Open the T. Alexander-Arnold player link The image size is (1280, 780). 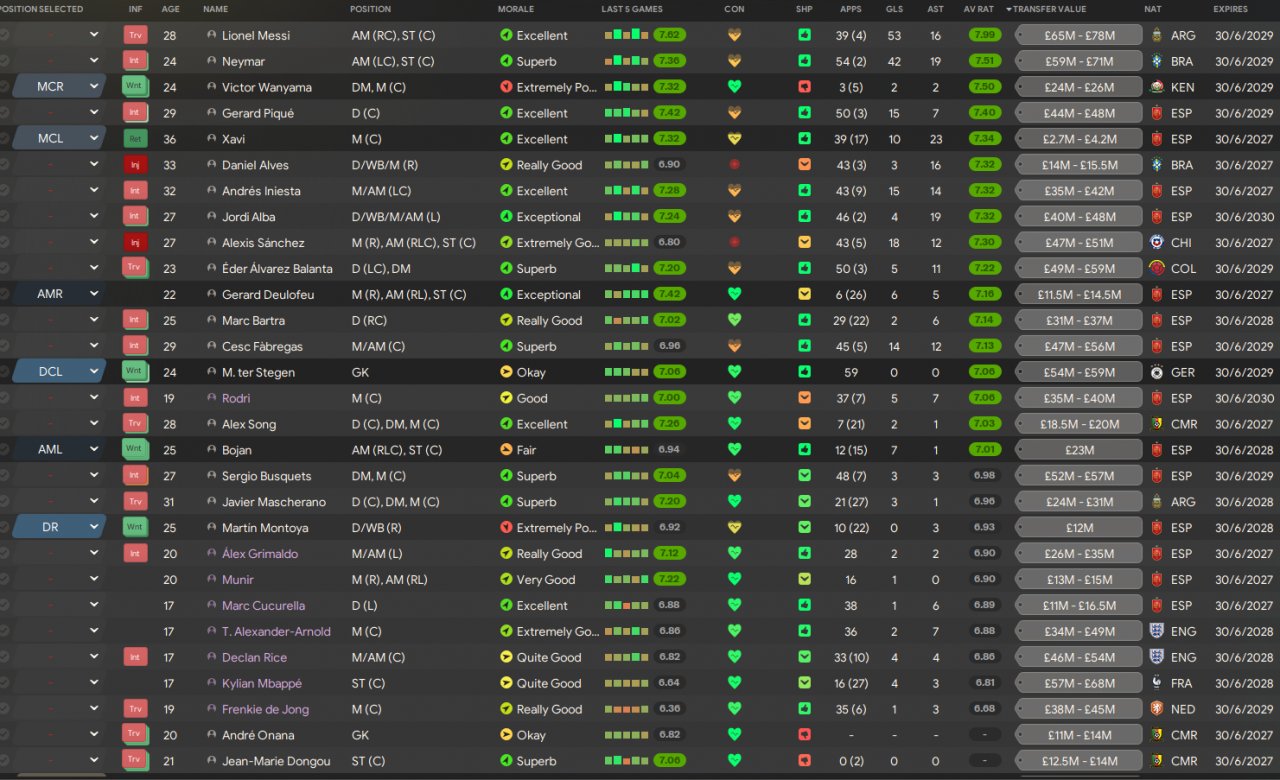pos(276,631)
